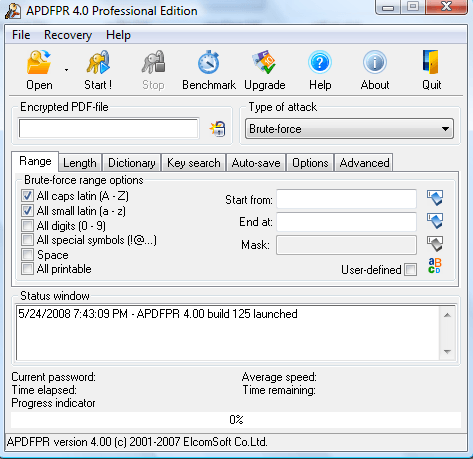Expand the Open button dropdown arrow
The image size is (473, 459).
(x=66, y=70)
